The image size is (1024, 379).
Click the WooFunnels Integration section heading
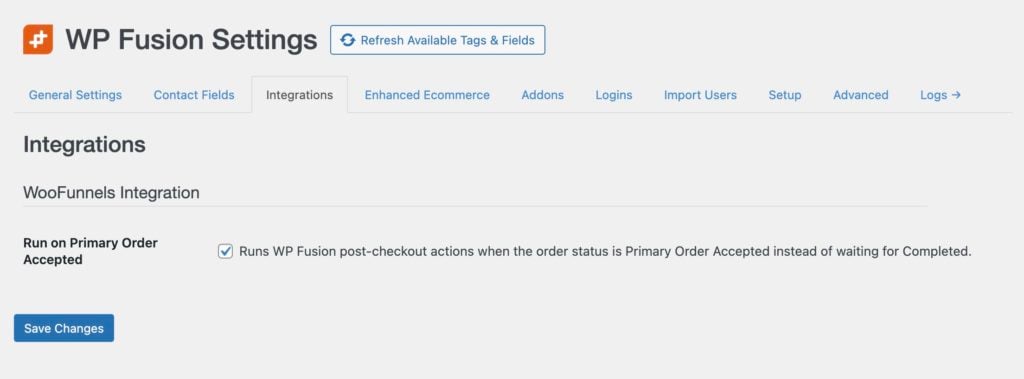click(111, 193)
